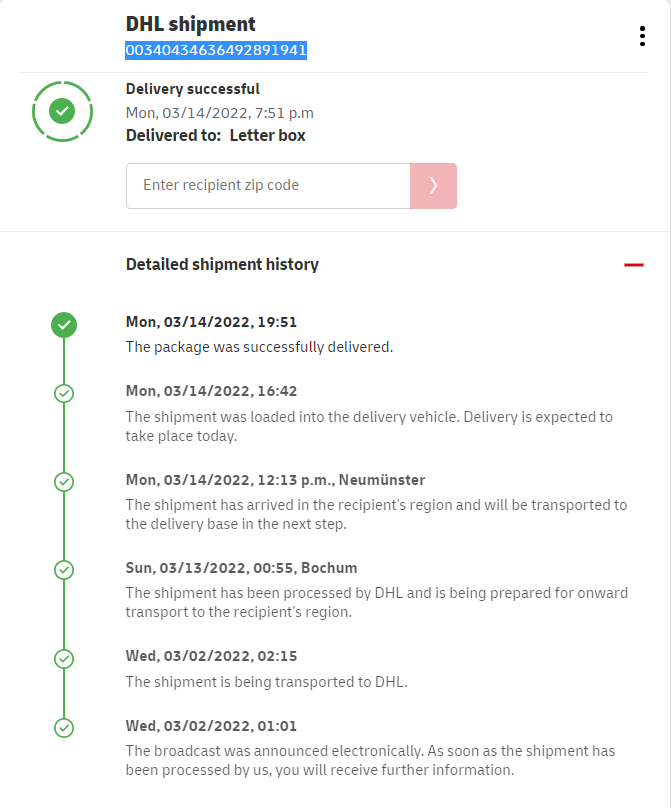
Task: Click the timeline checkmark for Bochum event
Action: coord(64,570)
